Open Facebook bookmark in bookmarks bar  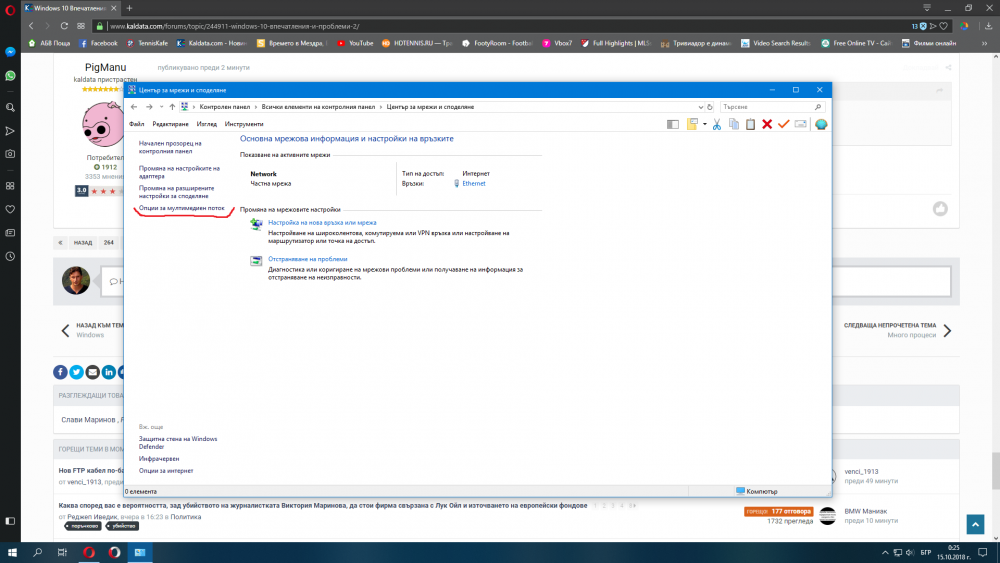(x=98, y=43)
